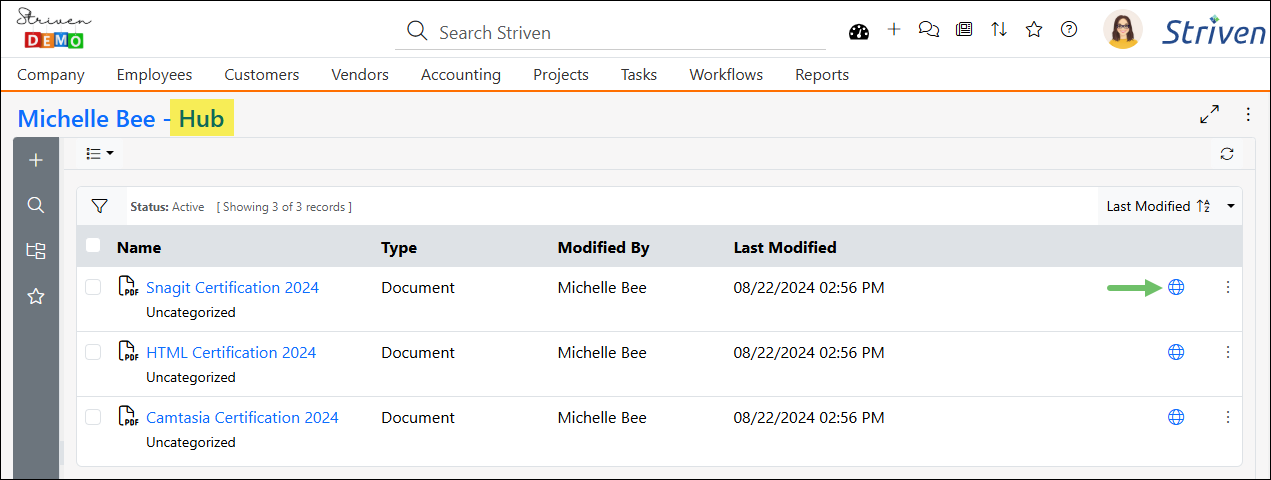Click the Search Striven field
Image resolution: width=1271 pixels, height=480 pixels.
tap(610, 31)
